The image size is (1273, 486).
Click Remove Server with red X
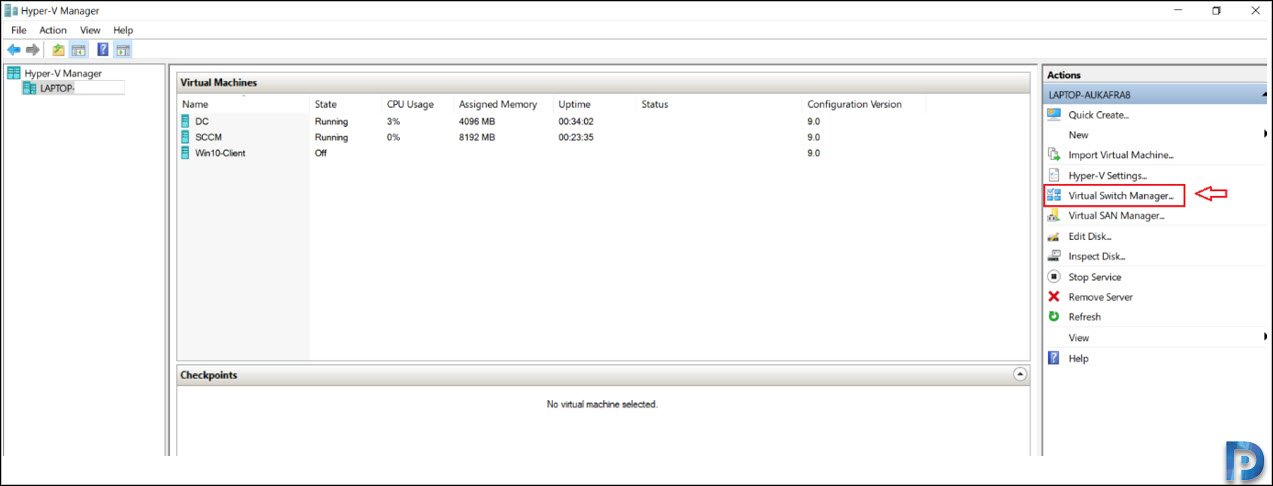tap(1100, 297)
